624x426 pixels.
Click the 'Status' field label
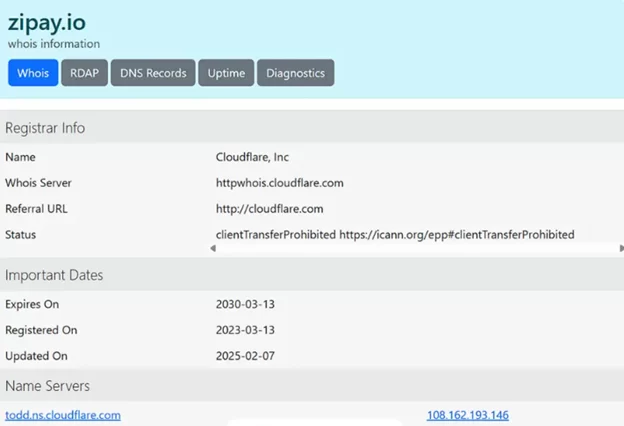(x=20, y=234)
